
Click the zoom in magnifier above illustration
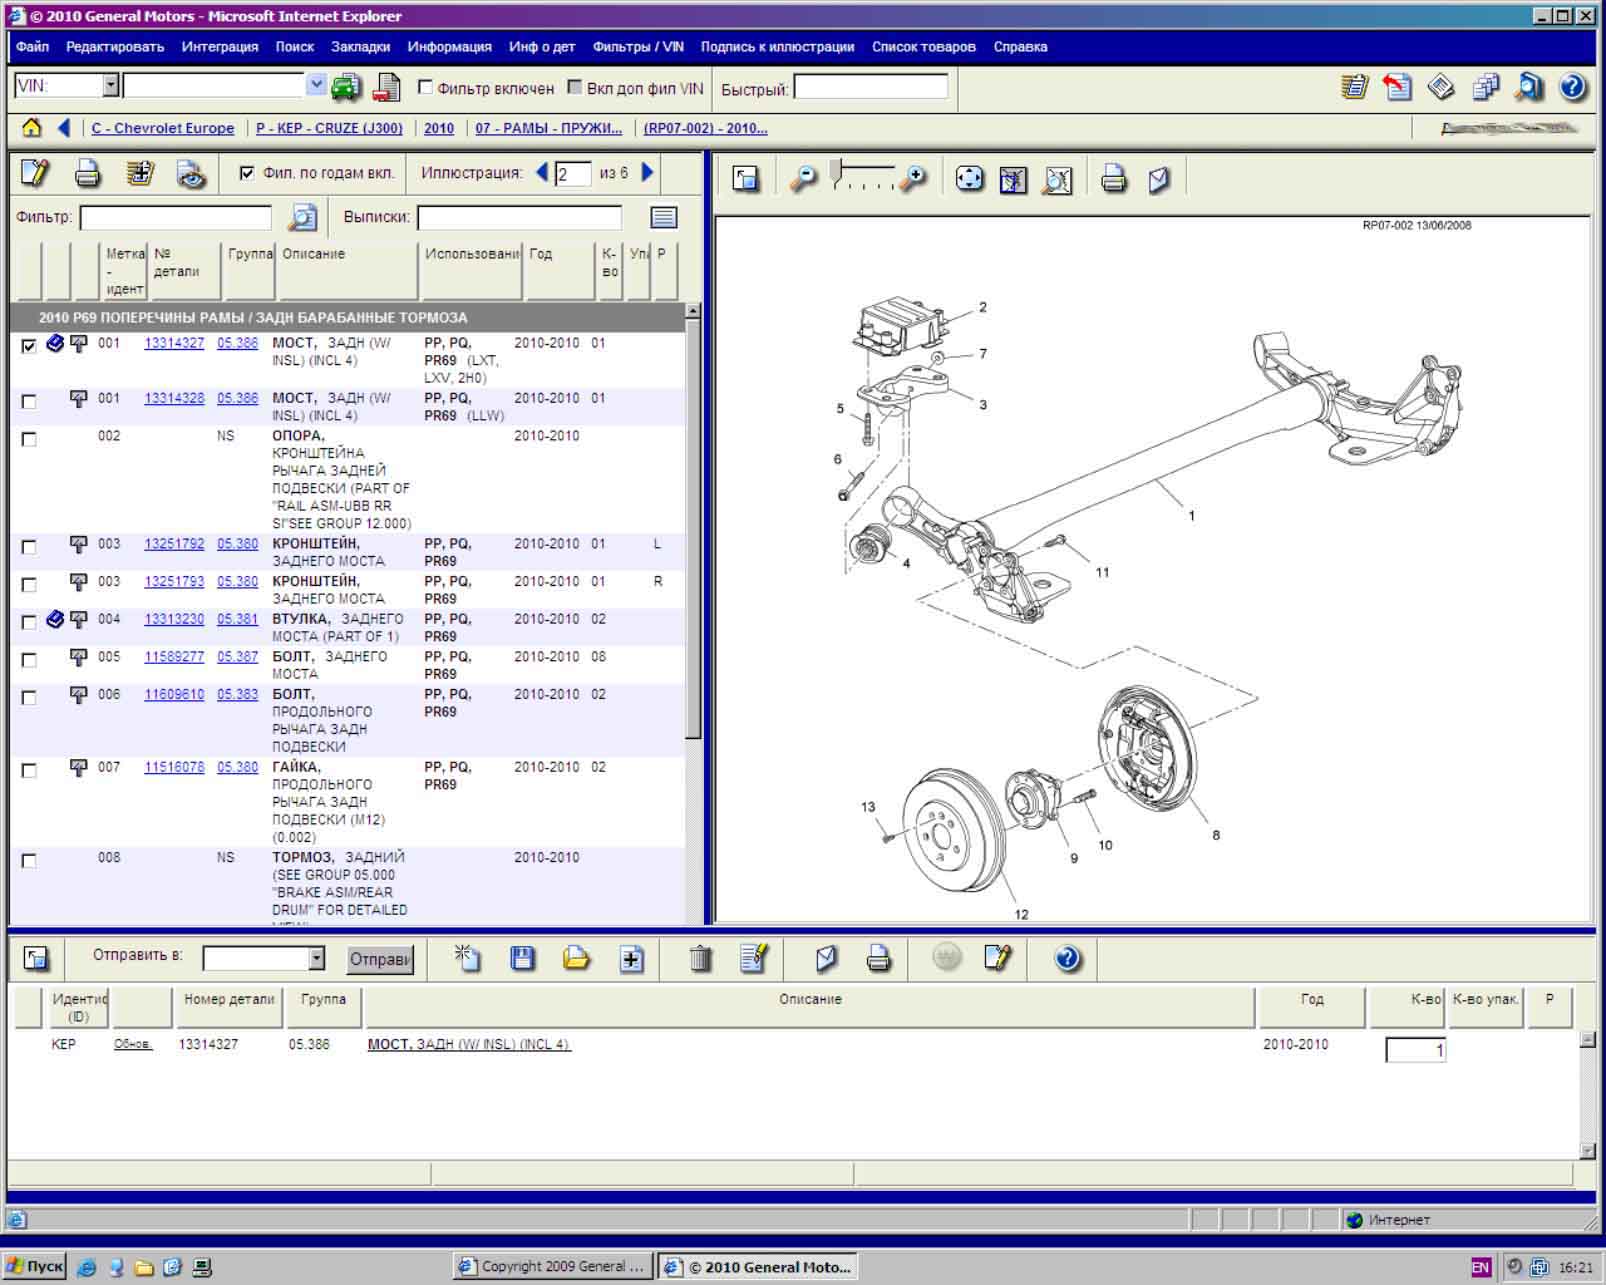[x=912, y=179]
